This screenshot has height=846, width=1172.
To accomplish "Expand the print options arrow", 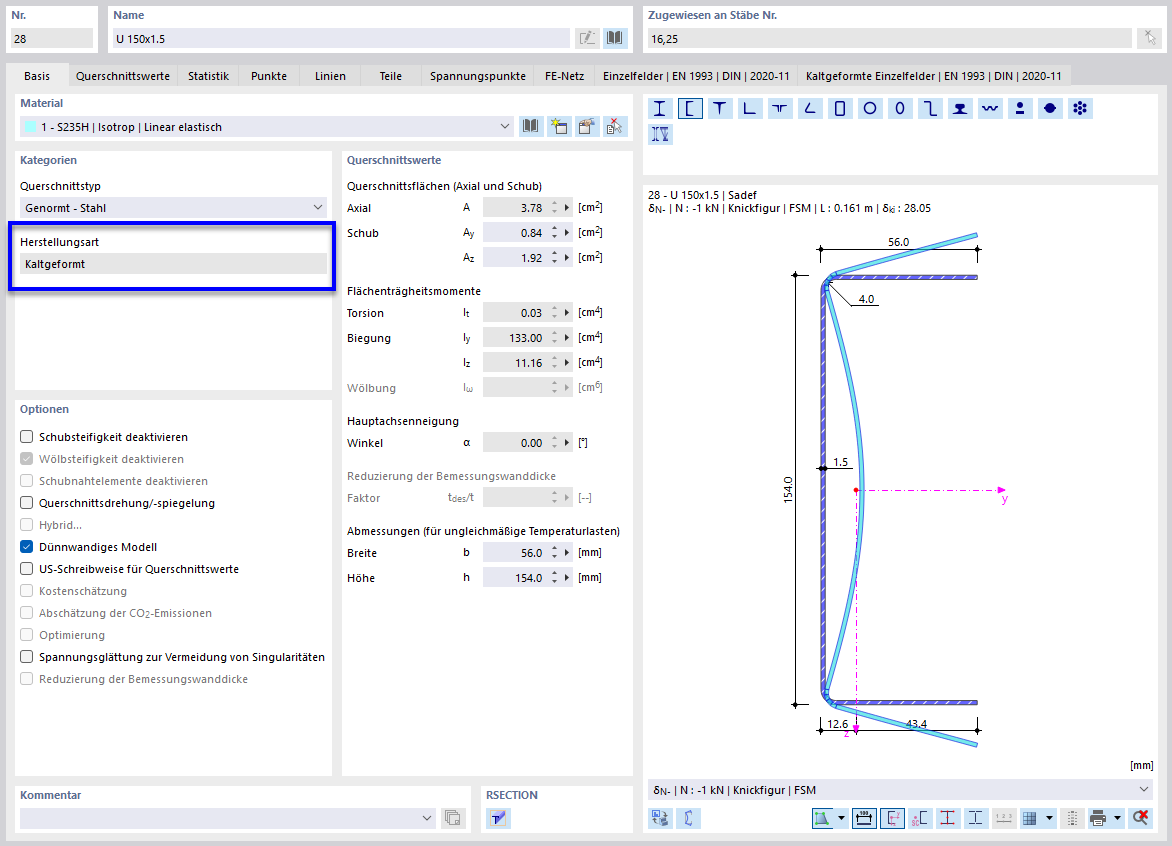I will pyautogui.click(x=1117, y=818).
